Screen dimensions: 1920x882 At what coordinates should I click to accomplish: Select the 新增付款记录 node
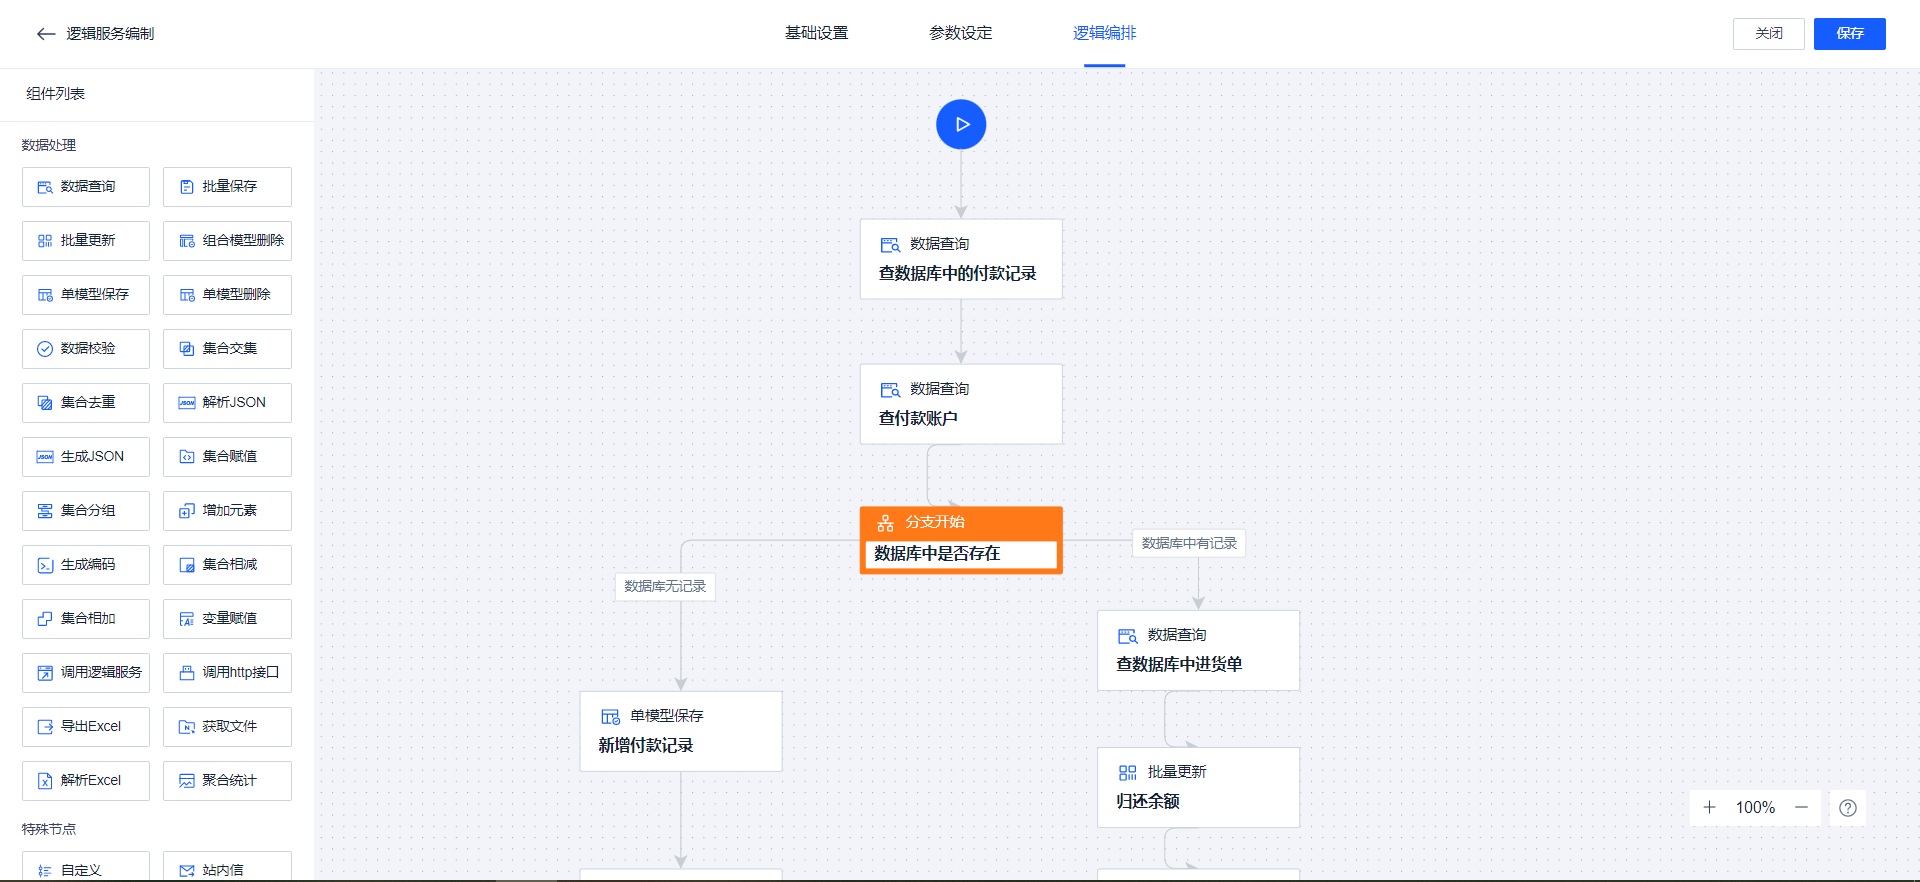(681, 731)
